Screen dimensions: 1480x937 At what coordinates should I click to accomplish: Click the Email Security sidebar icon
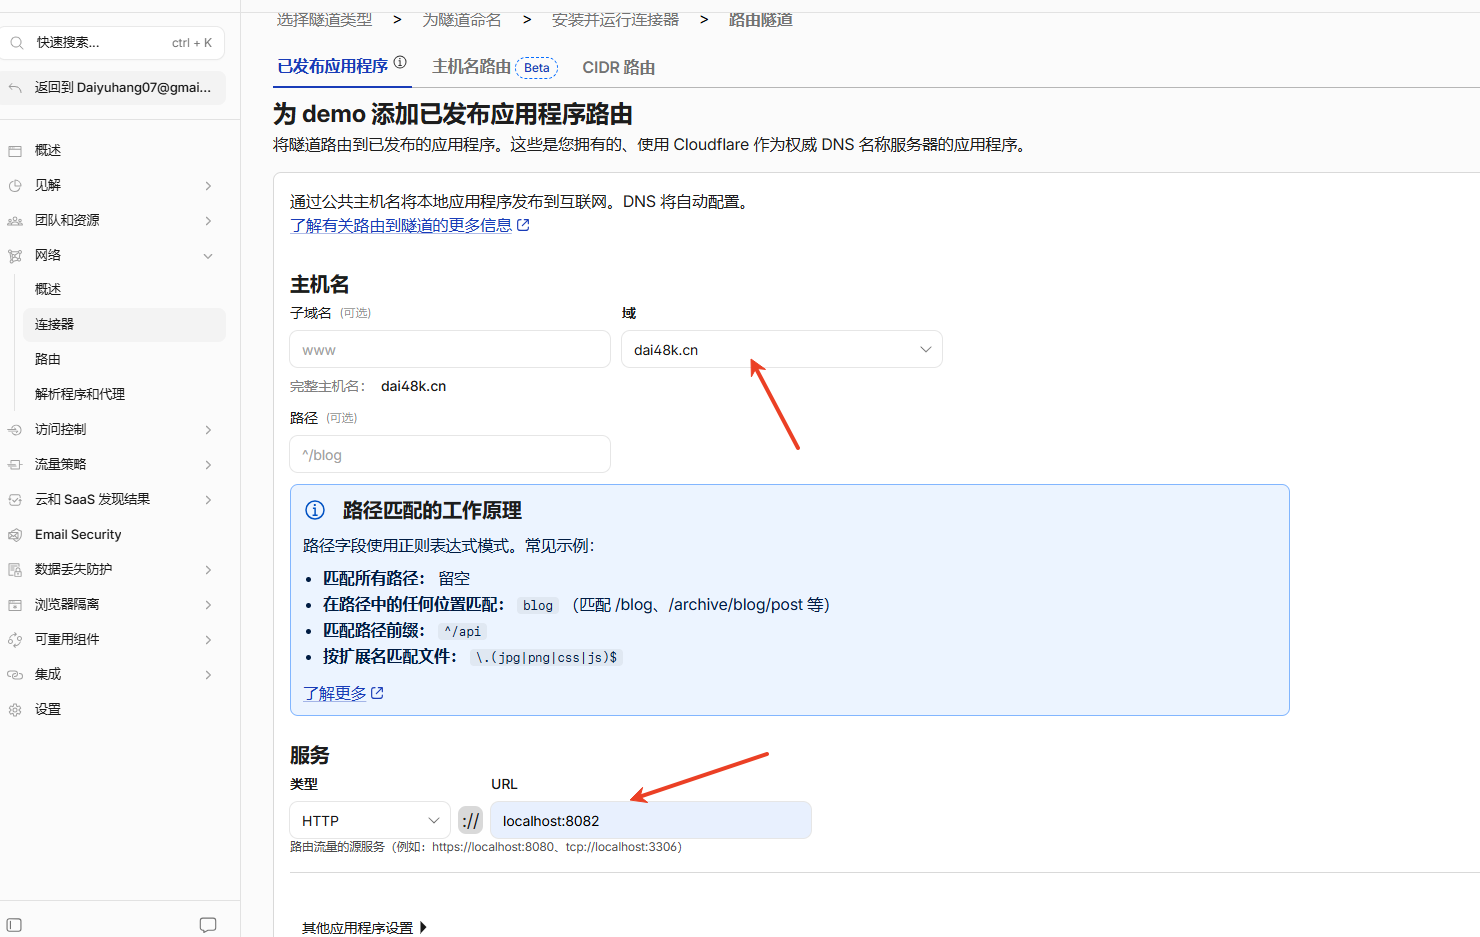15,535
